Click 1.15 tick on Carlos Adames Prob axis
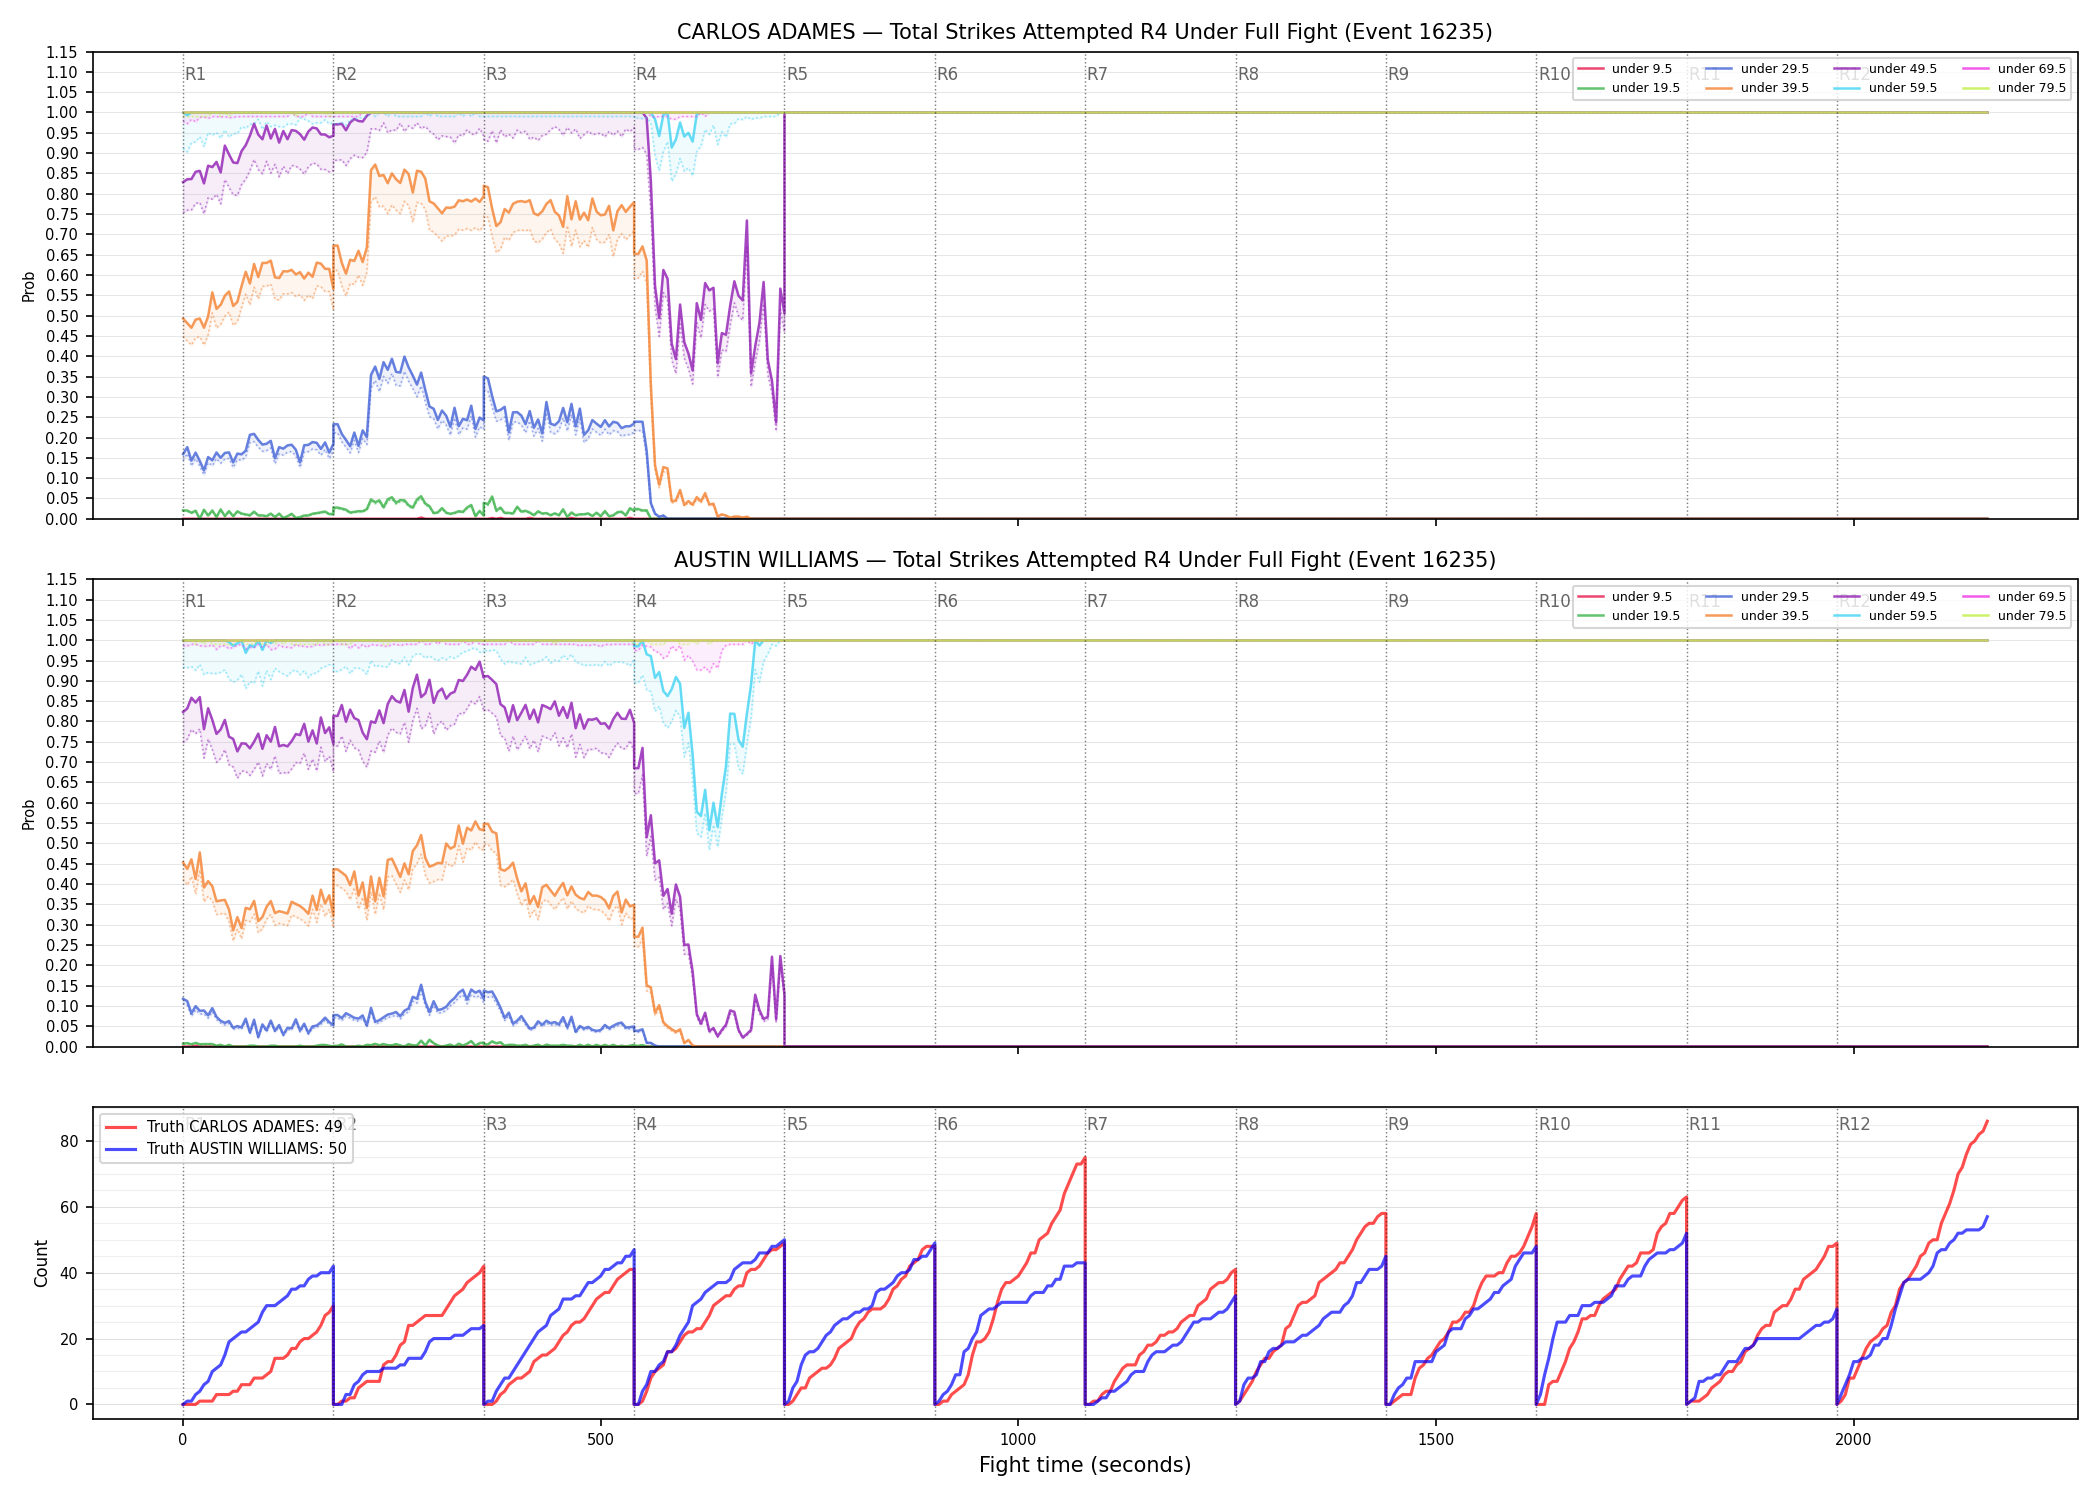This screenshot has width=2100, height=1500. click(x=62, y=52)
